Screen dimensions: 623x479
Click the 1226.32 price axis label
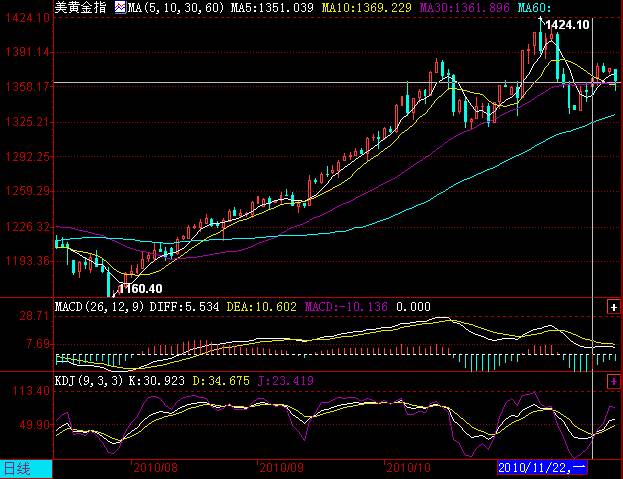28,227
